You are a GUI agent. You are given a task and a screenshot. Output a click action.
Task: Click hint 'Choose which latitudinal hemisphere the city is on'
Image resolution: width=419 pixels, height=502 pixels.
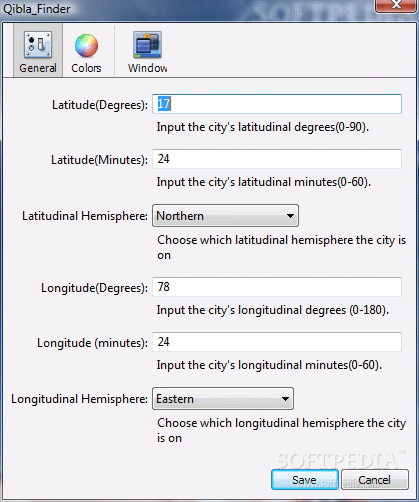click(x=281, y=247)
